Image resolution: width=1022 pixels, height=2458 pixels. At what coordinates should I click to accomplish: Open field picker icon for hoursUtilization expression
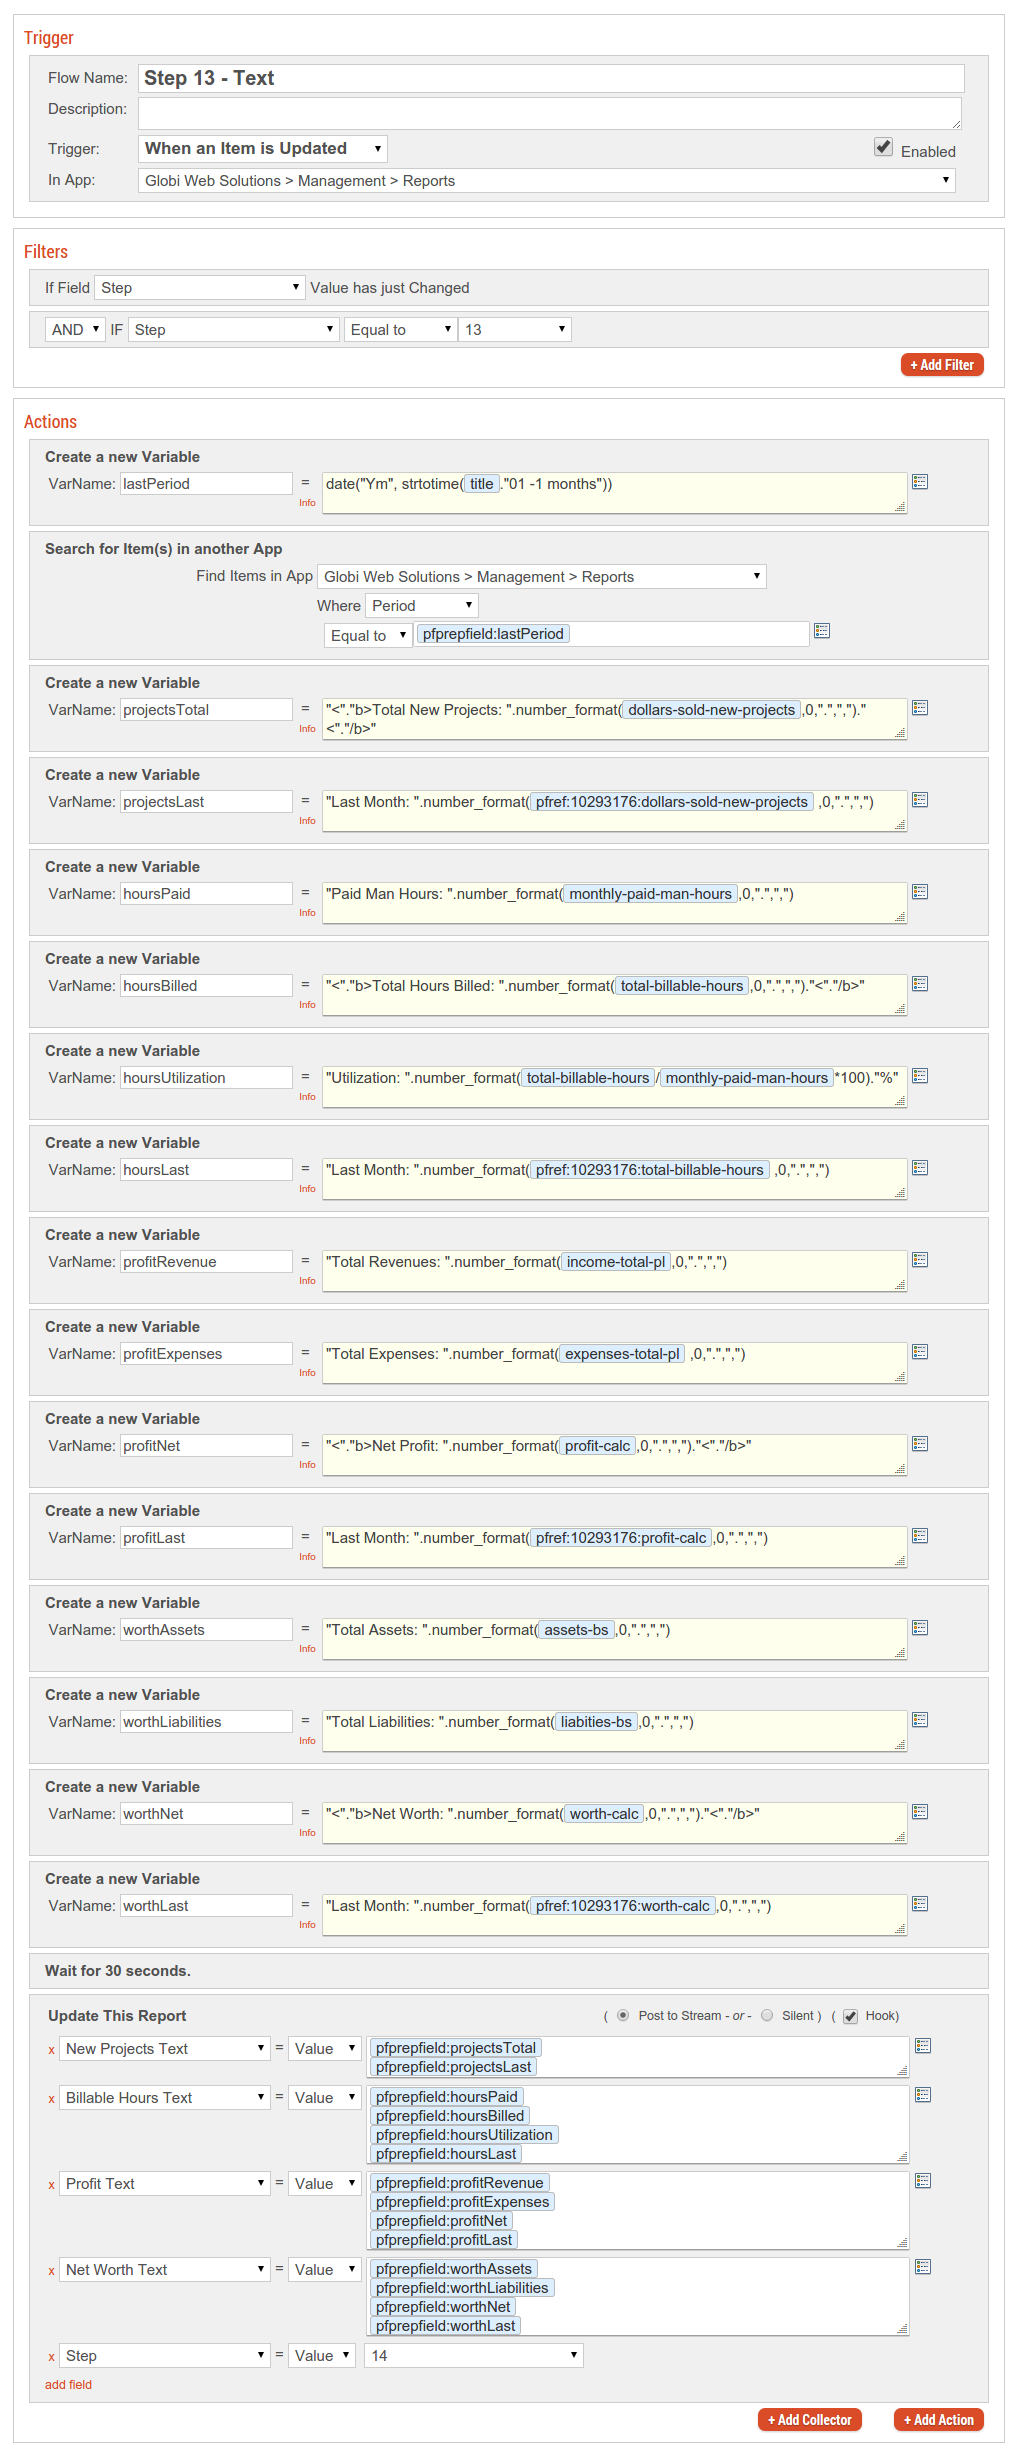(x=920, y=1076)
